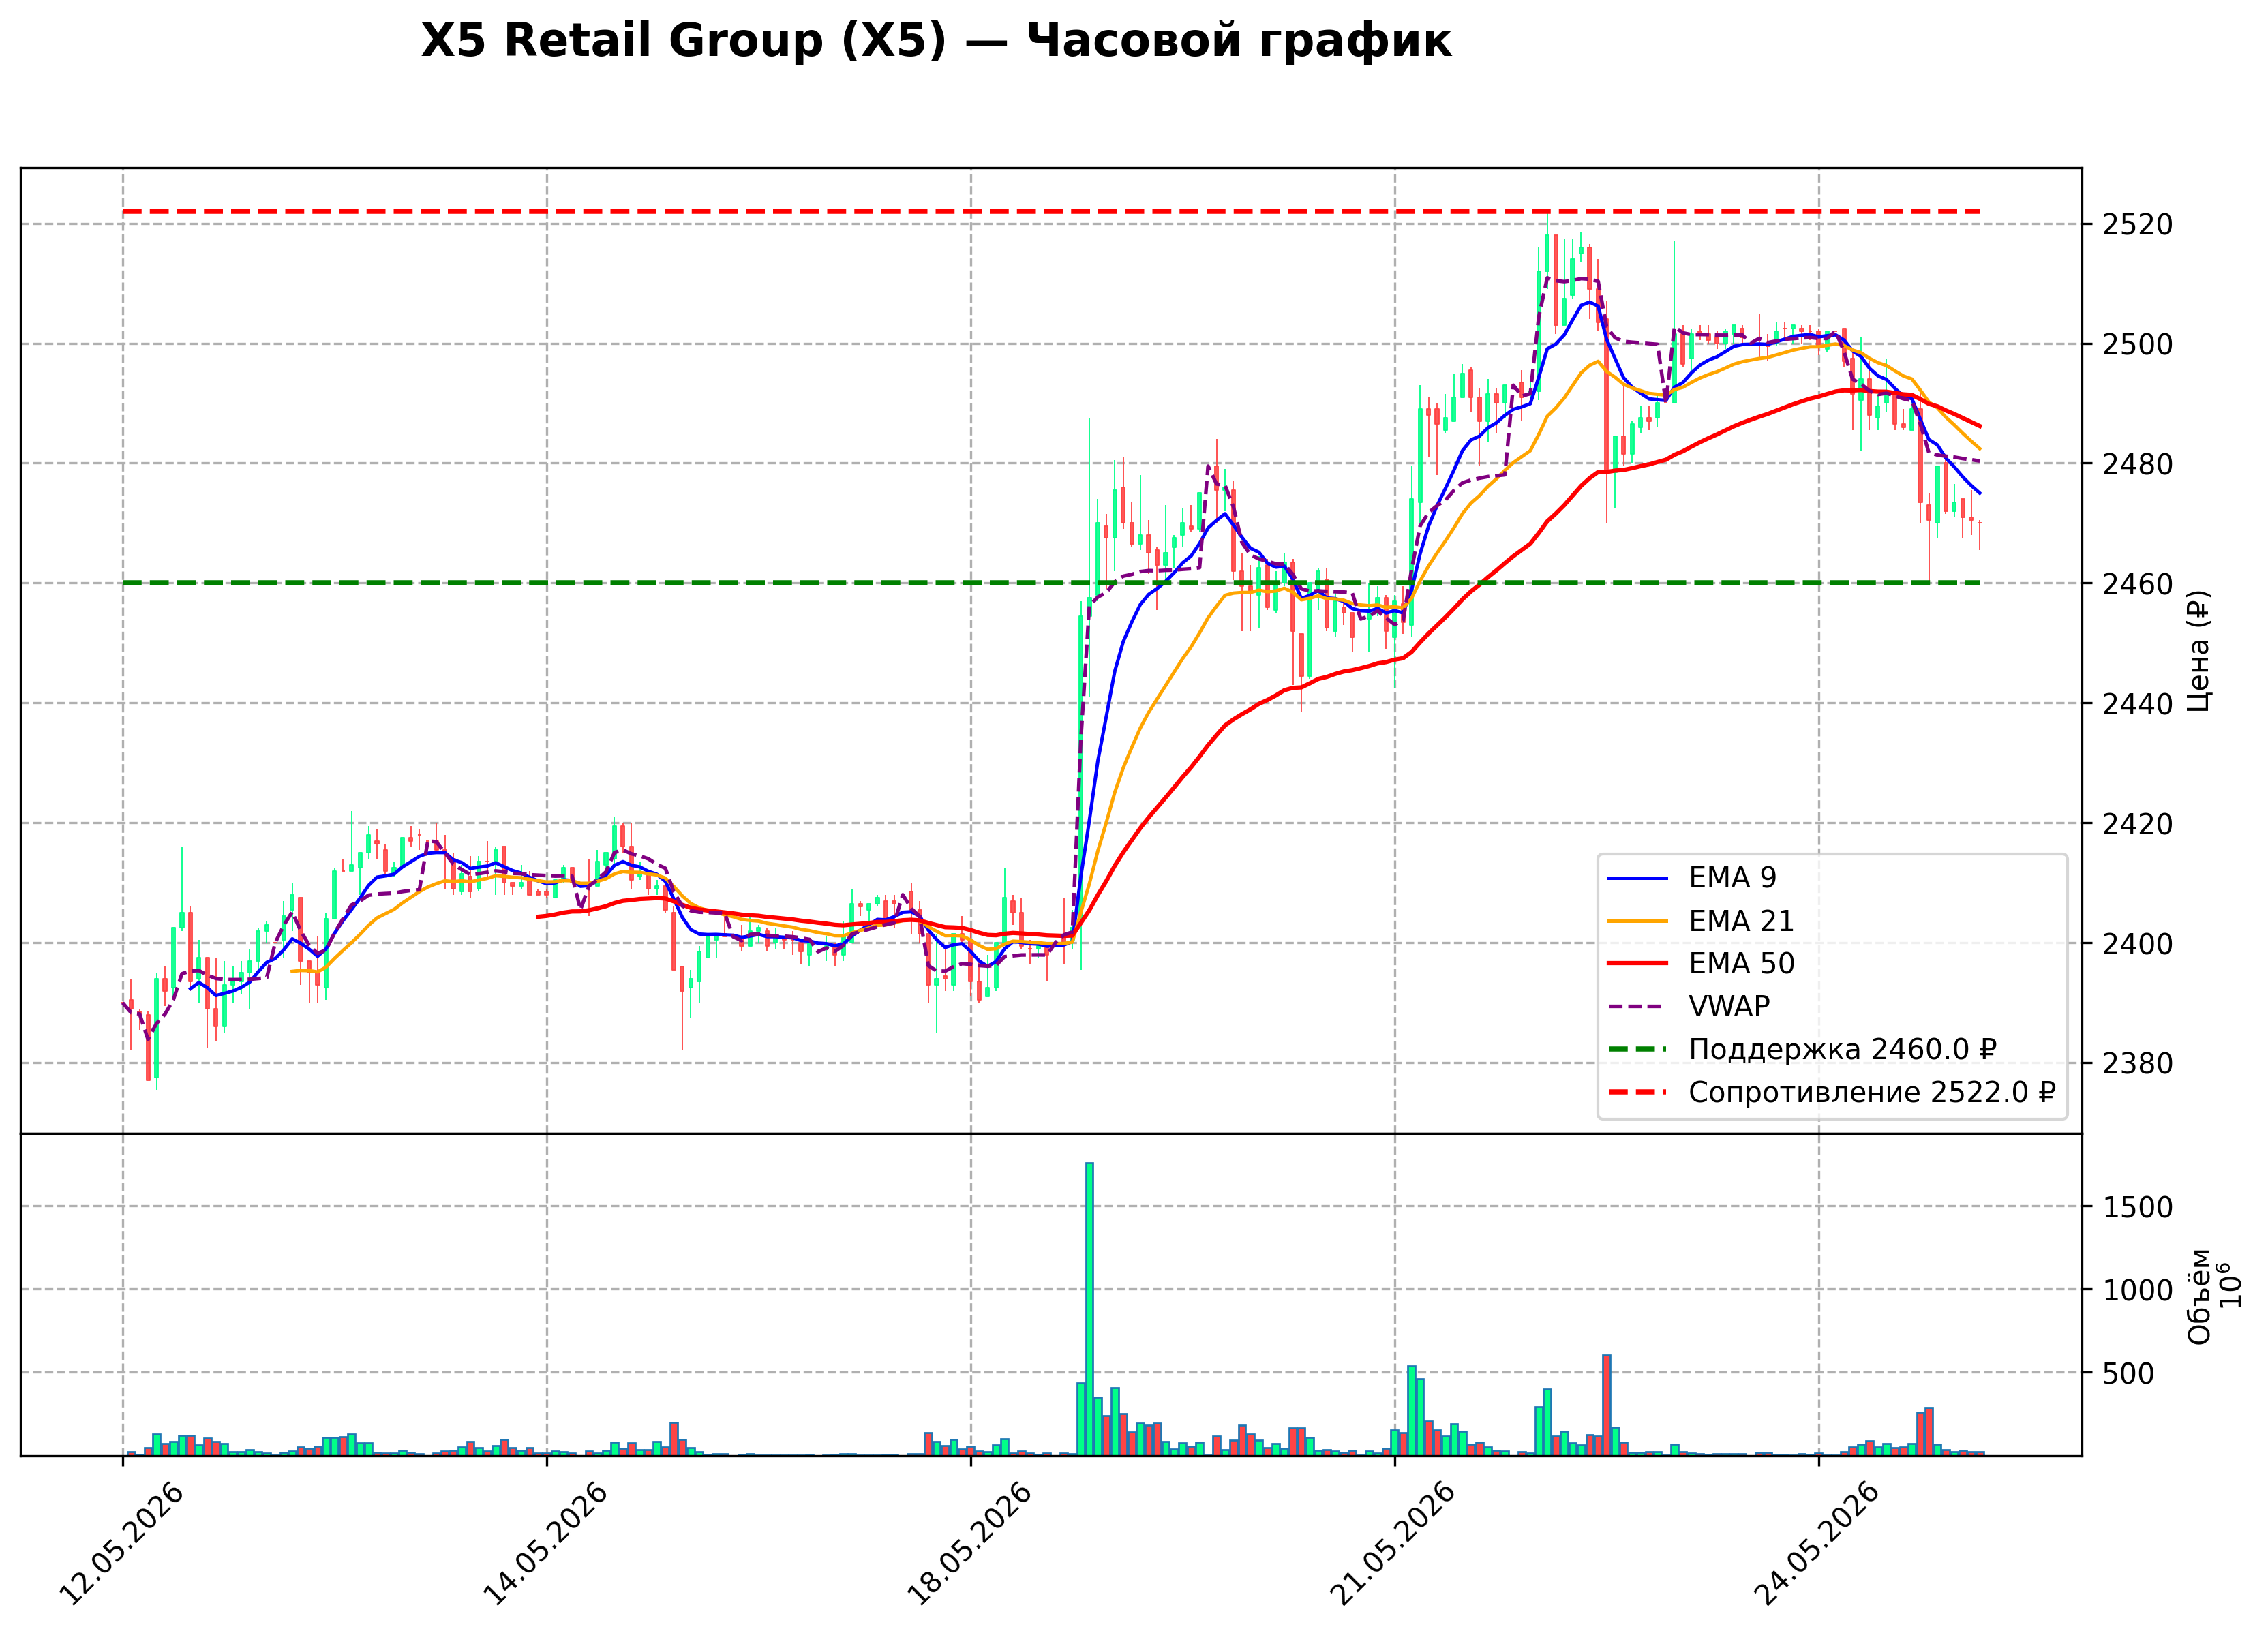The height and width of the screenshot is (1631, 2268).
Task: Click the 'Цена (₽)' axis label
Action: [x=2199, y=651]
